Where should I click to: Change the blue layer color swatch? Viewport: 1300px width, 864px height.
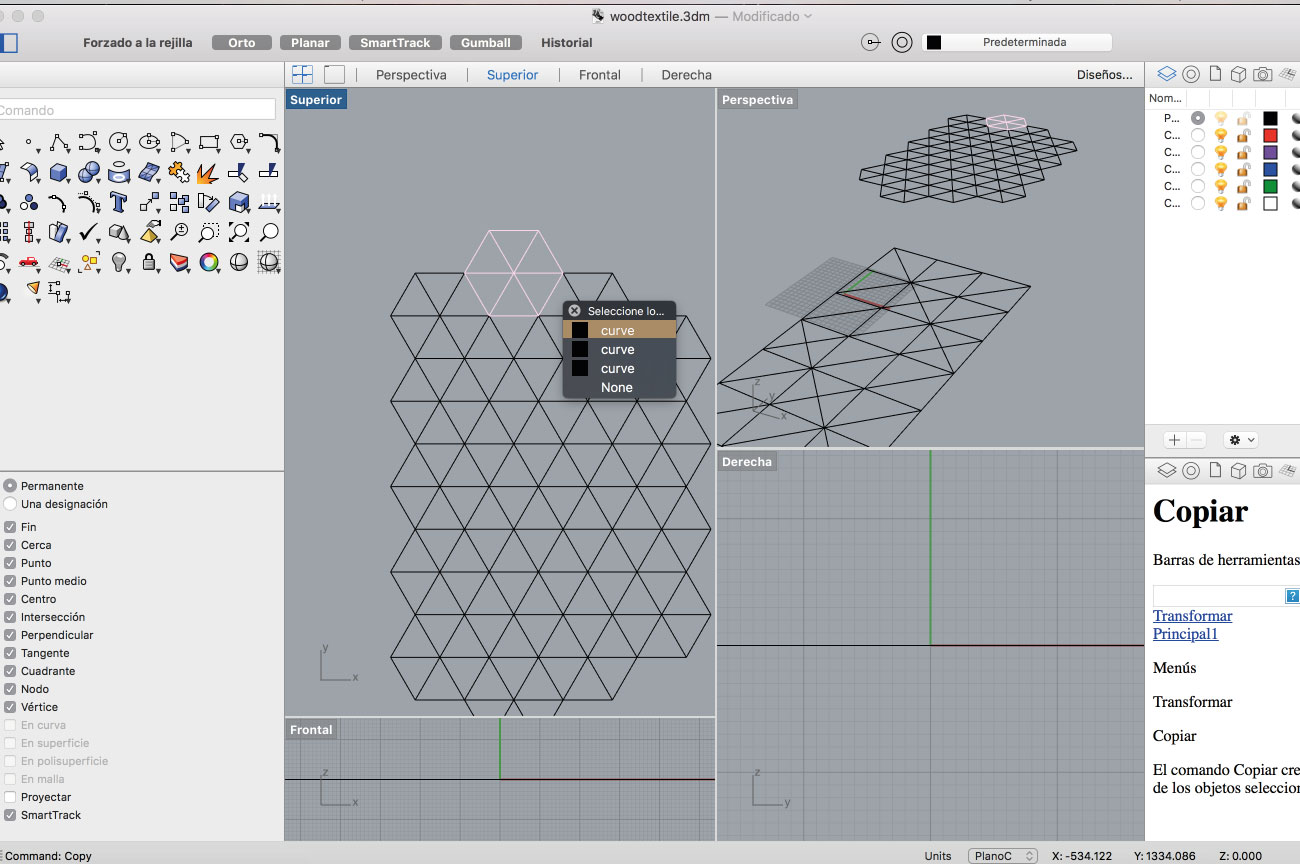tap(1270, 169)
